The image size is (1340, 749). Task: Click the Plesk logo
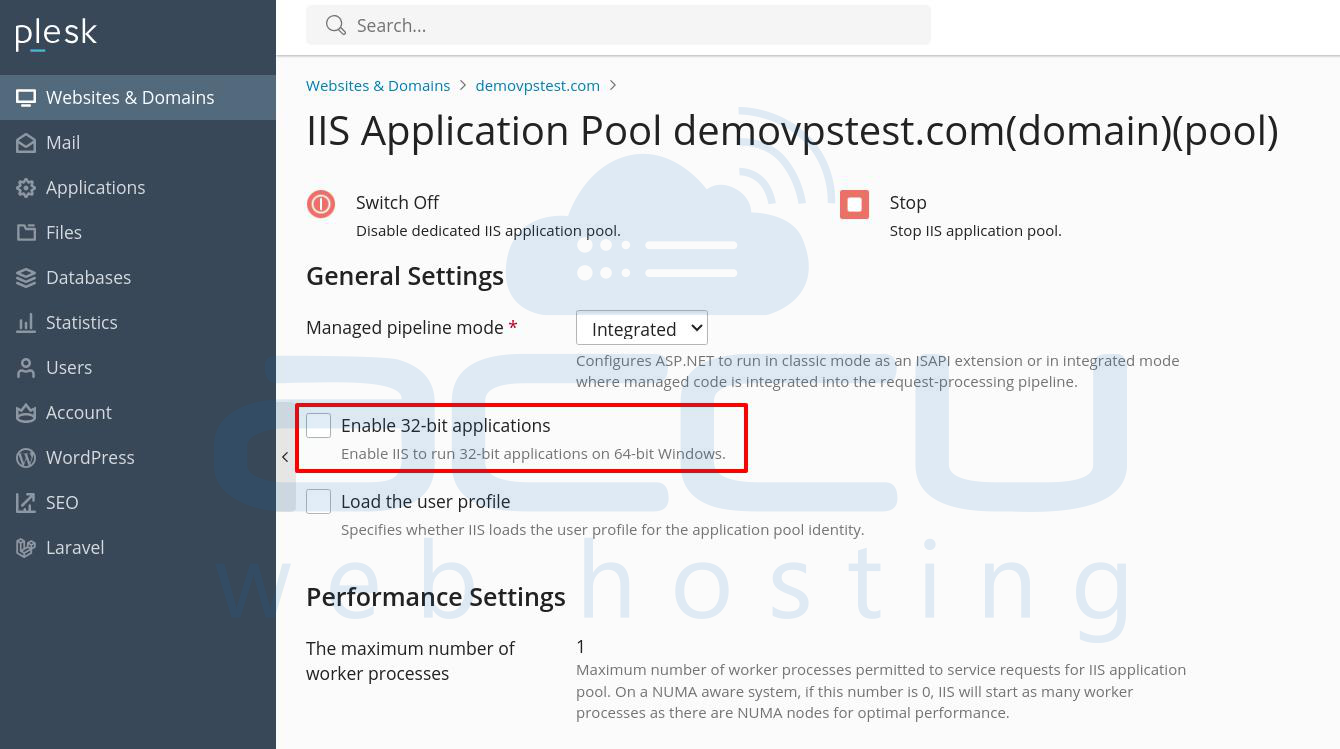pos(56,34)
